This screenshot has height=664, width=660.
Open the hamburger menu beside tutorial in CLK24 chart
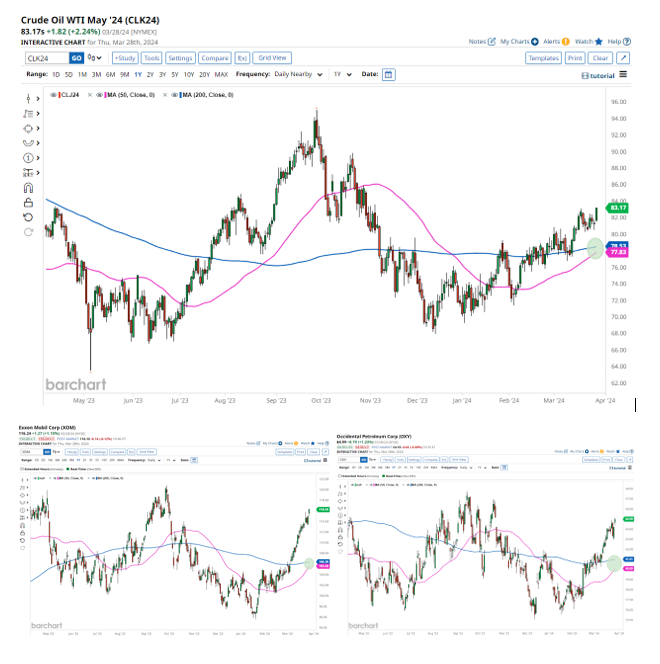(623, 75)
